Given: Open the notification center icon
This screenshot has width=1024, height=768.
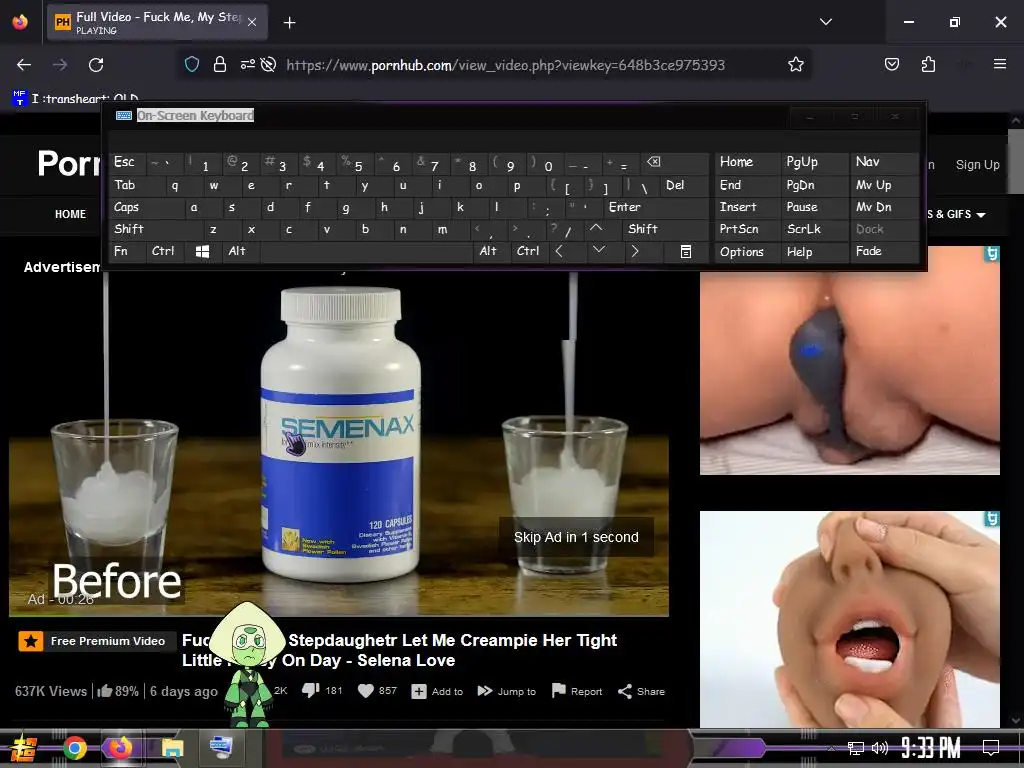Looking at the screenshot, I should click(991, 747).
